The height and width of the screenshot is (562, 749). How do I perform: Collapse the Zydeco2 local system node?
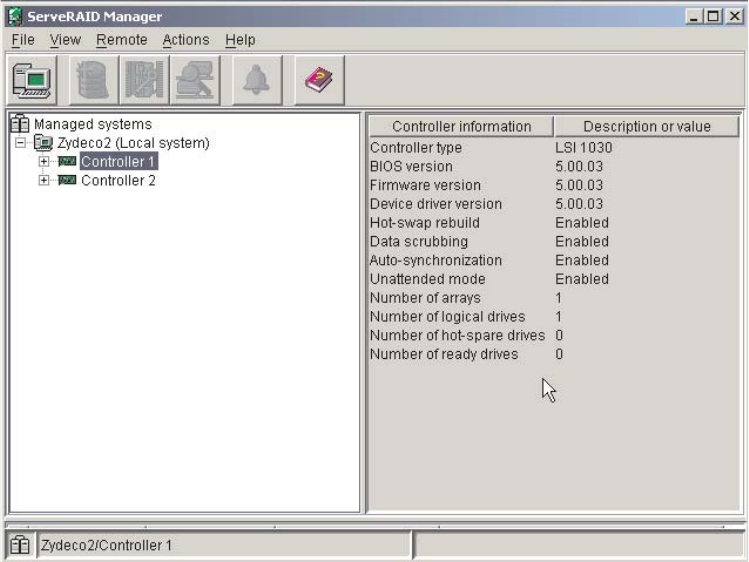(x=22, y=143)
